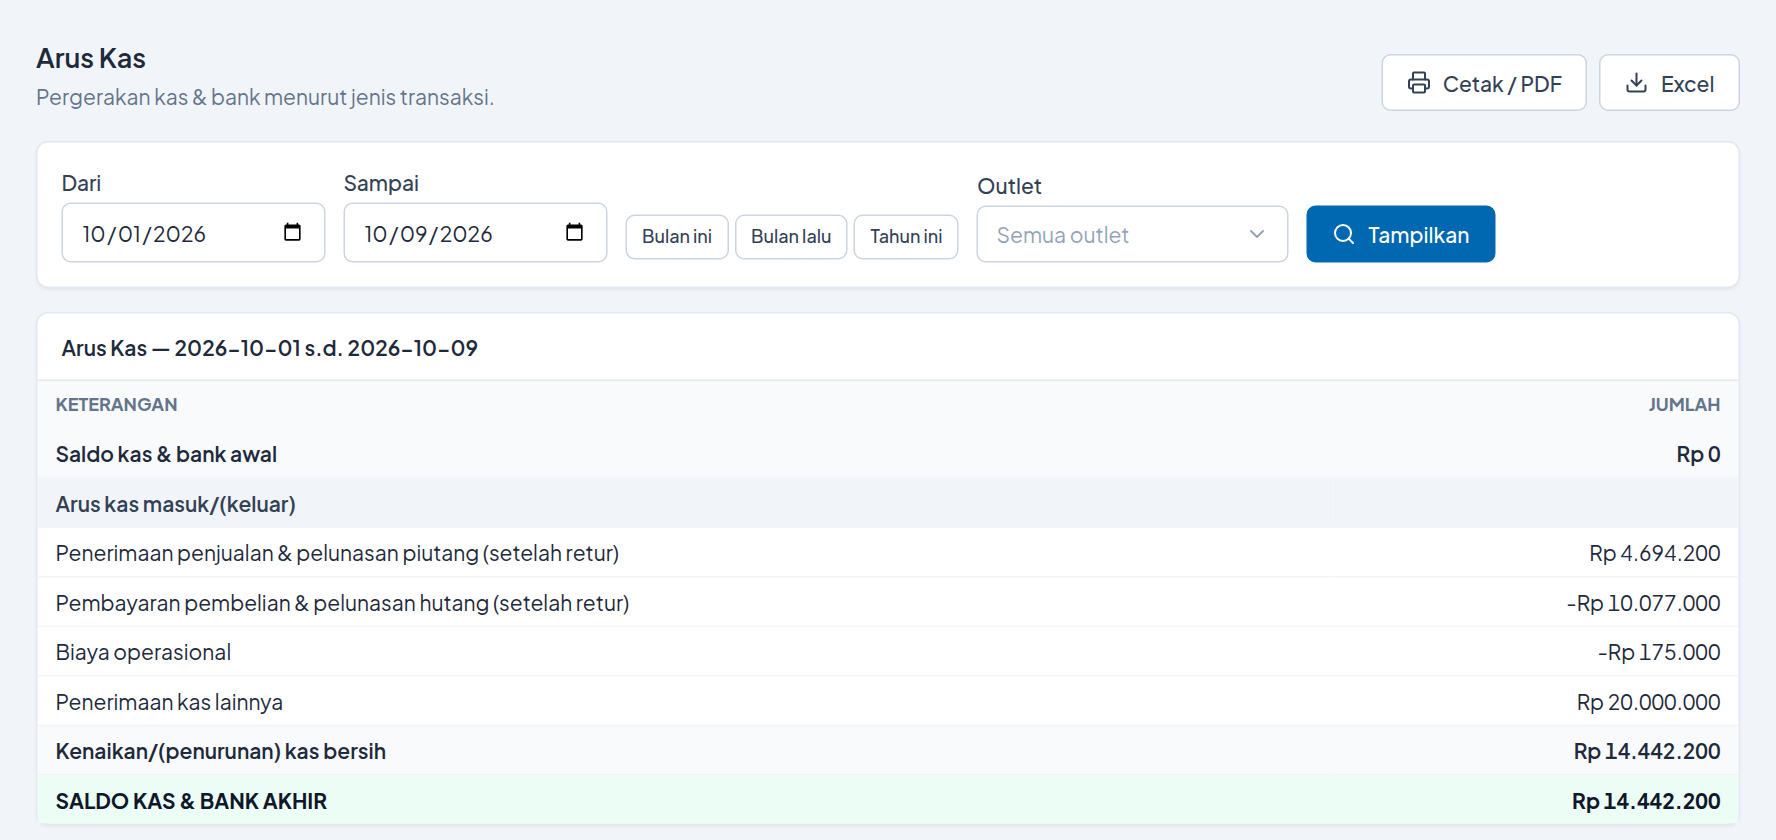
Task: Open the Semua outlet combo box
Action: point(1132,234)
